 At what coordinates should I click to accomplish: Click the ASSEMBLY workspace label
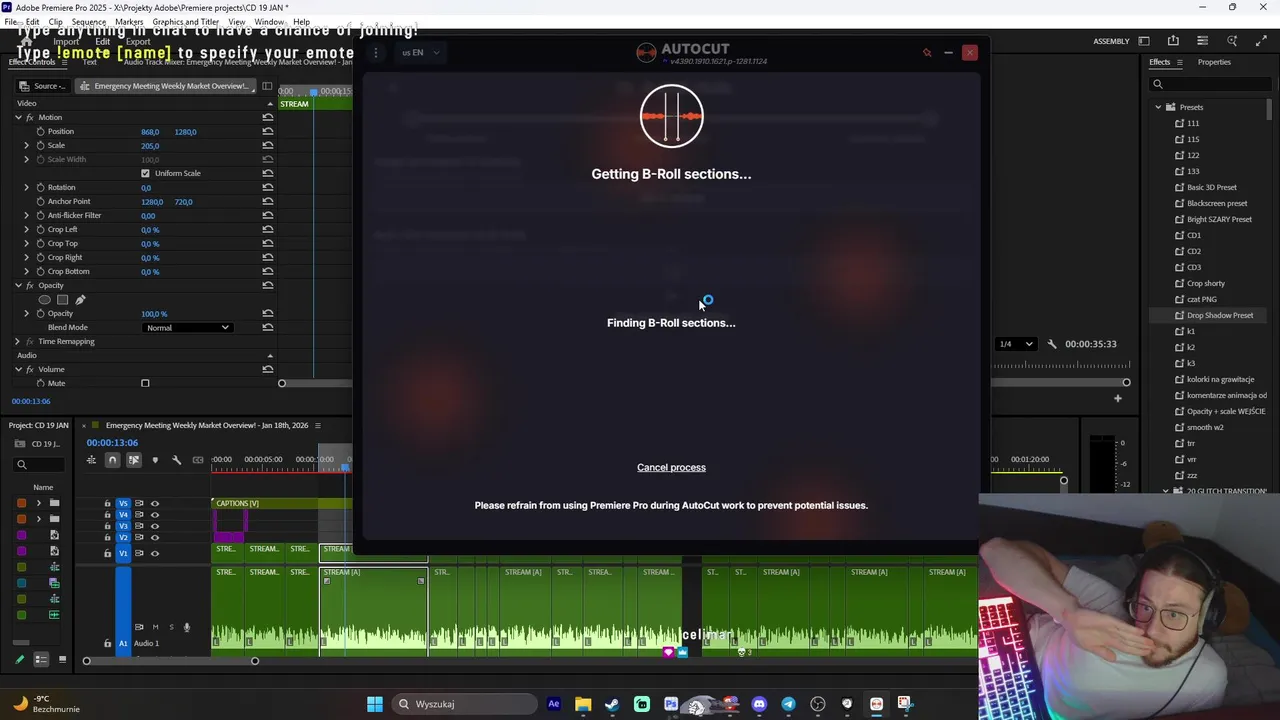(1111, 41)
